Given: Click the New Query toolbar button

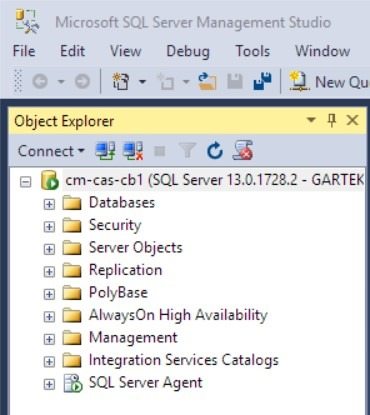Looking at the screenshot, I should [x=329, y=82].
